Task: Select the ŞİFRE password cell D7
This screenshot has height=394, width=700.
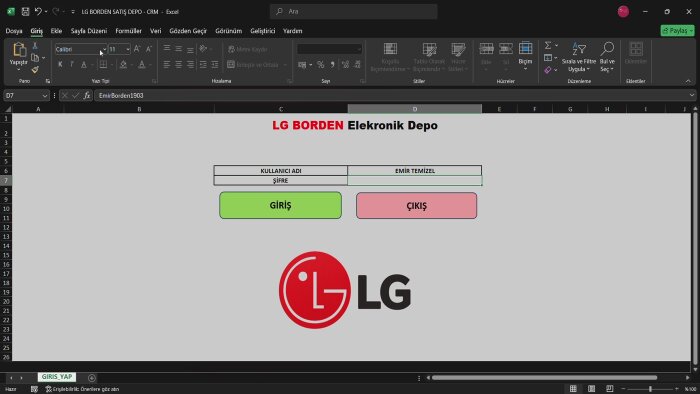Action: coord(415,181)
